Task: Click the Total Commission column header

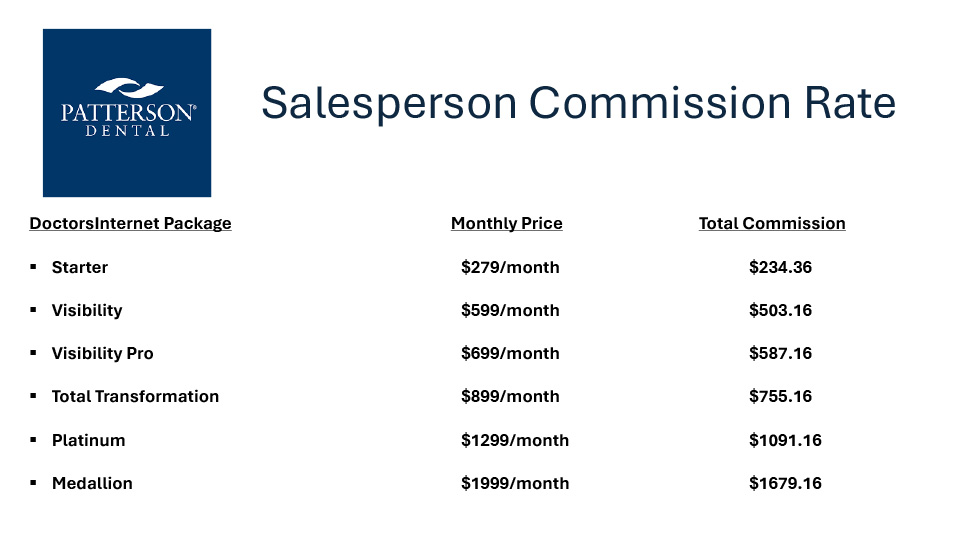Action: [x=772, y=223]
